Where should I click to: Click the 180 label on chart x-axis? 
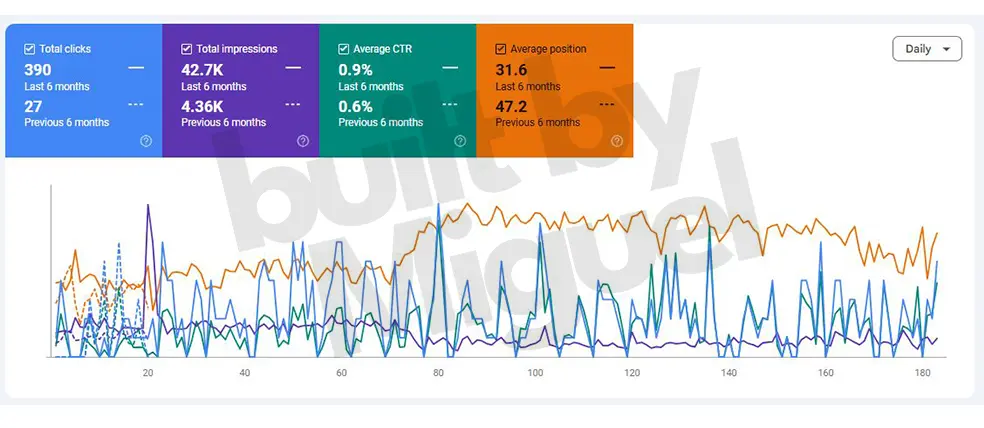tap(922, 373)
